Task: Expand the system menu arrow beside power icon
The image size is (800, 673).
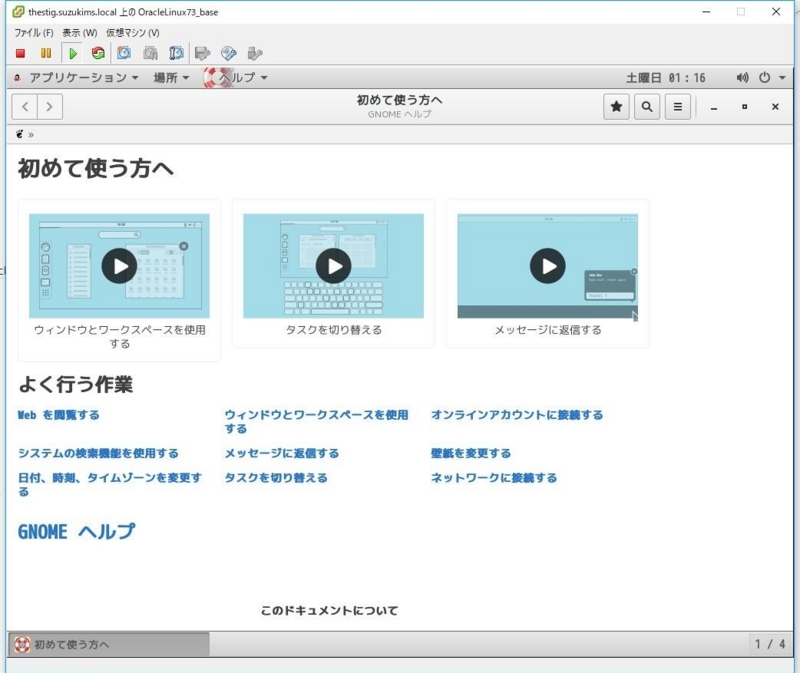Action: click(782, 78)
